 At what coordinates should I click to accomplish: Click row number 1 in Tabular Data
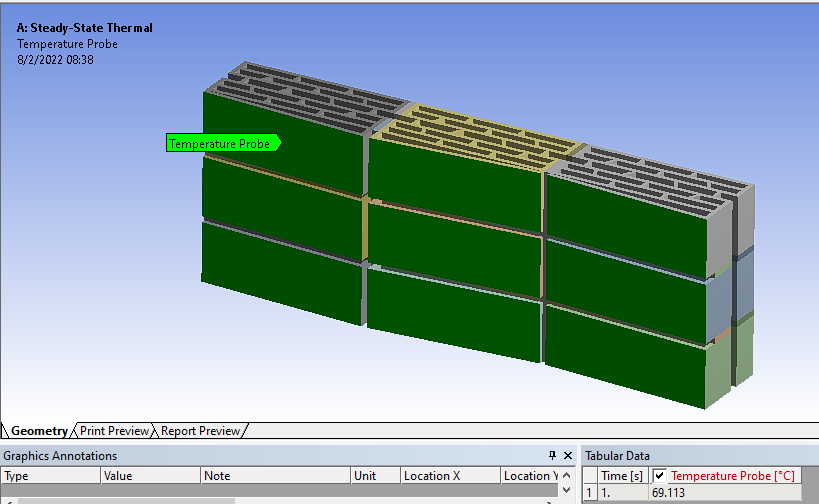pyautogui.click(x=589, y=493)
